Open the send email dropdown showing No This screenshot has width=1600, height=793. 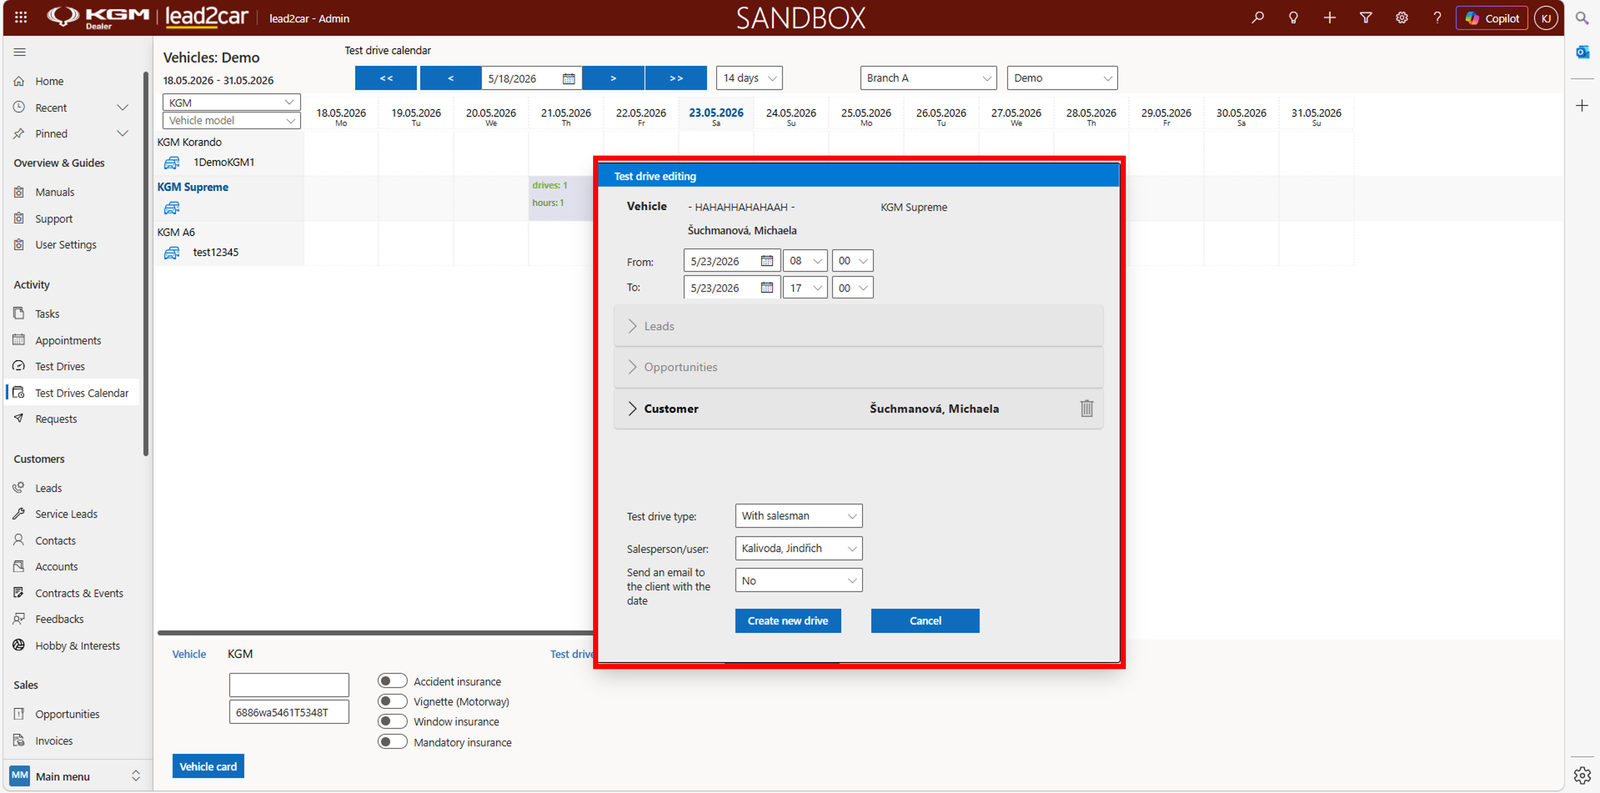[799, 580]
